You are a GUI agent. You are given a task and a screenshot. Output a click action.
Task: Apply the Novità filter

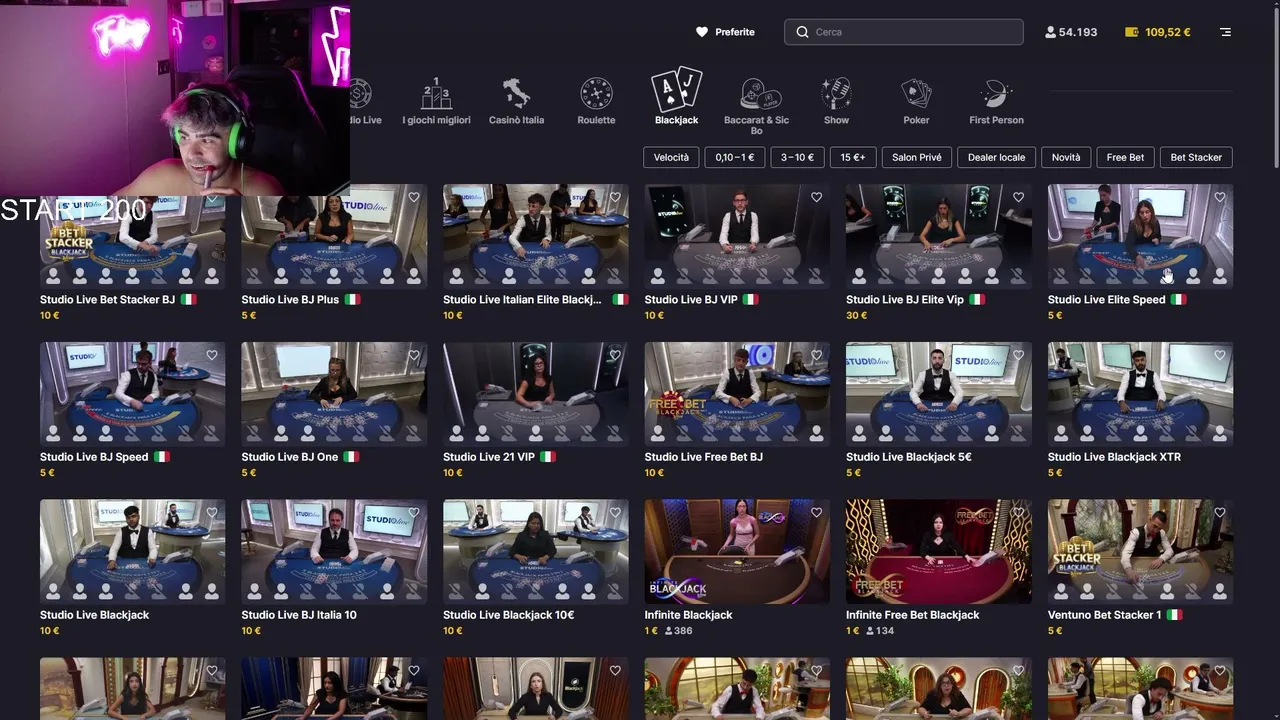click(1066, 157)
